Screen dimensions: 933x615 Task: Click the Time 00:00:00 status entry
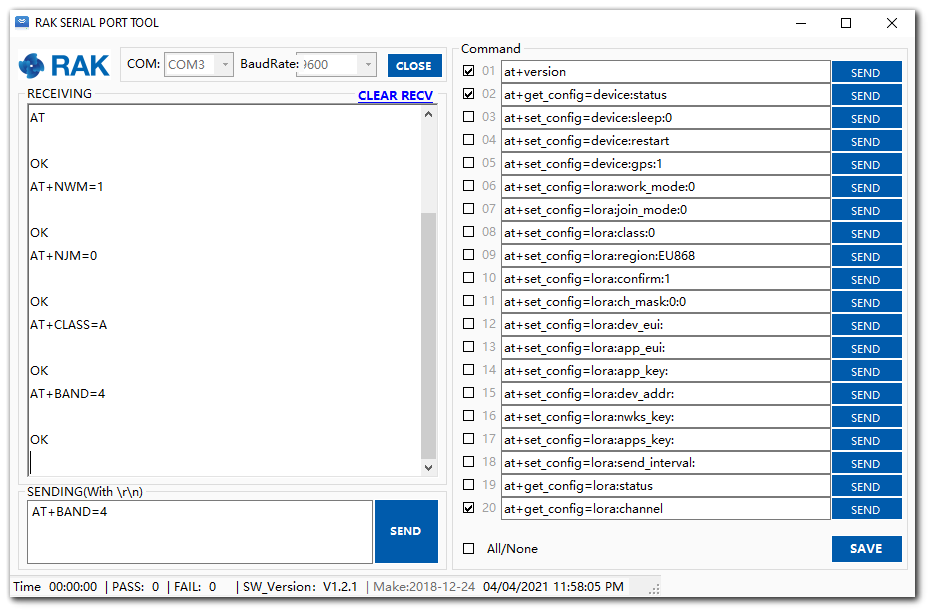click(x=55, y=586)
